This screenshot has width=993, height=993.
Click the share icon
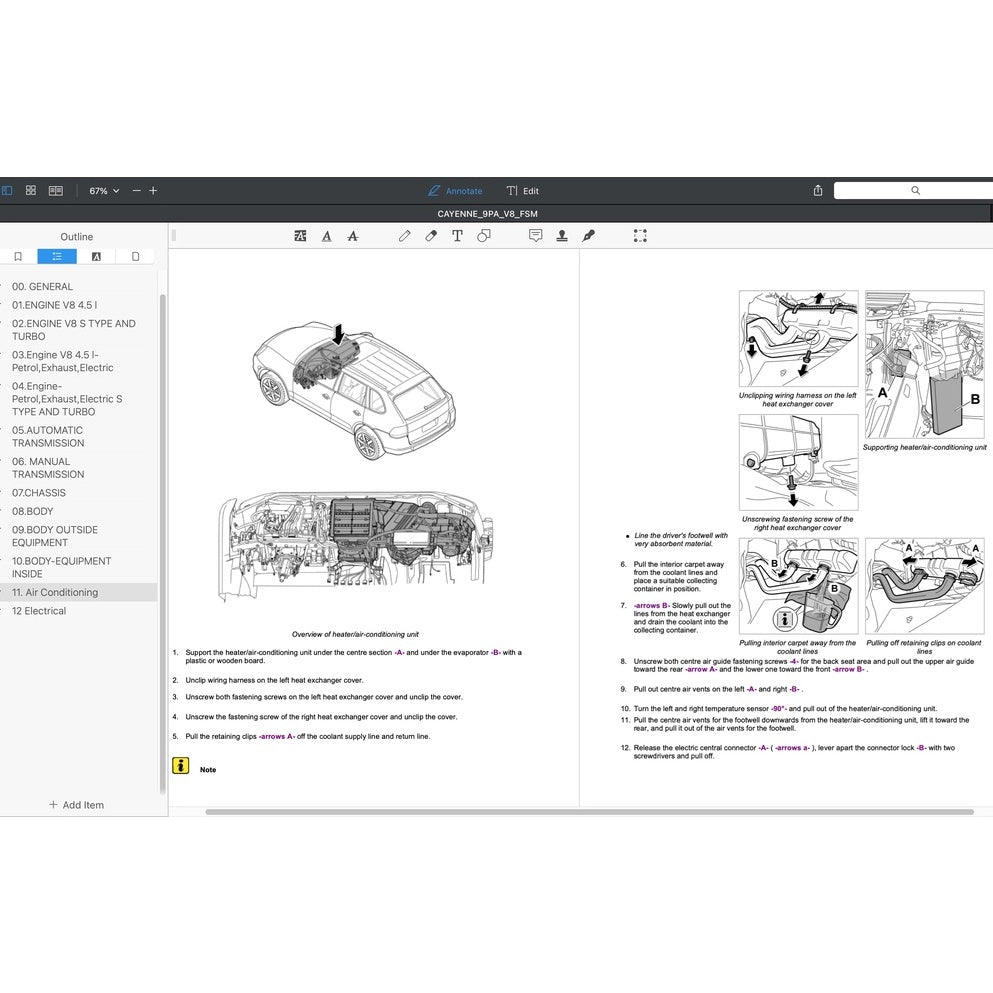(818, 191)
